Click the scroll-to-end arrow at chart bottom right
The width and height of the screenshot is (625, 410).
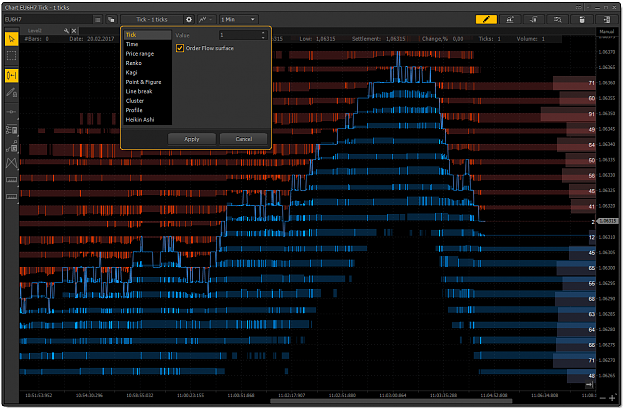tap(590, 385)
